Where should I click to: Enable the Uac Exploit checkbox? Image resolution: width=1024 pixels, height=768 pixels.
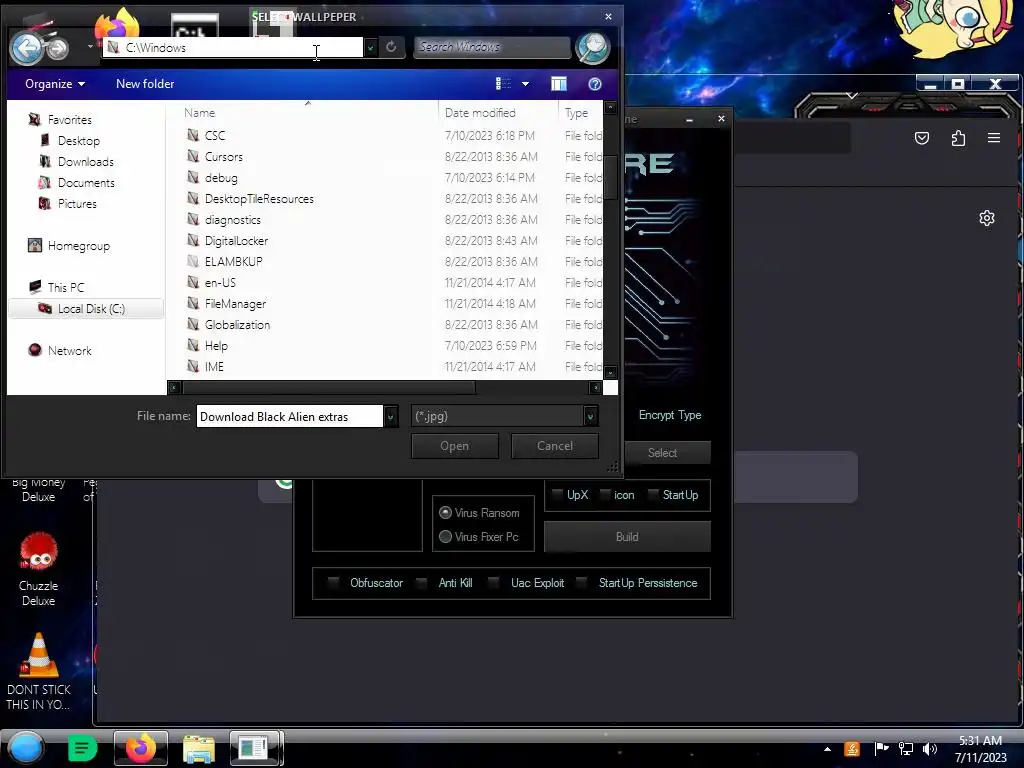[494, 583]
